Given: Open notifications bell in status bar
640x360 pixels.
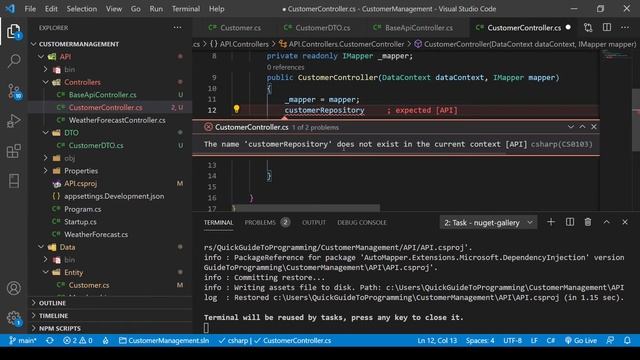Looking at the screenshot, I should point(627,340).
